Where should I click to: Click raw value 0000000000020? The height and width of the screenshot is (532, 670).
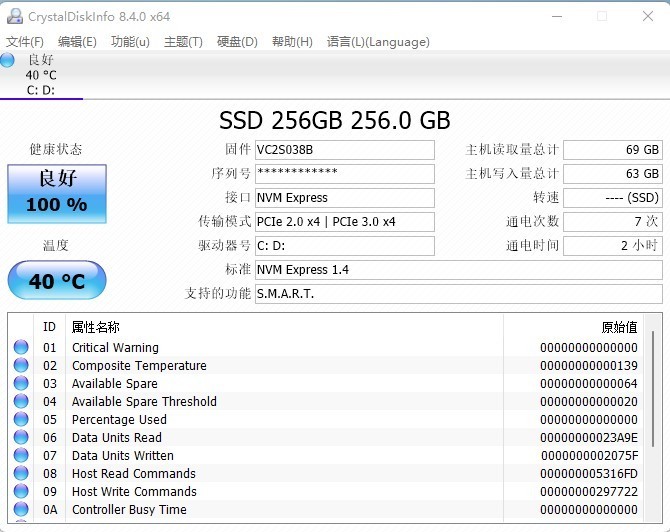tap(589, 401)
